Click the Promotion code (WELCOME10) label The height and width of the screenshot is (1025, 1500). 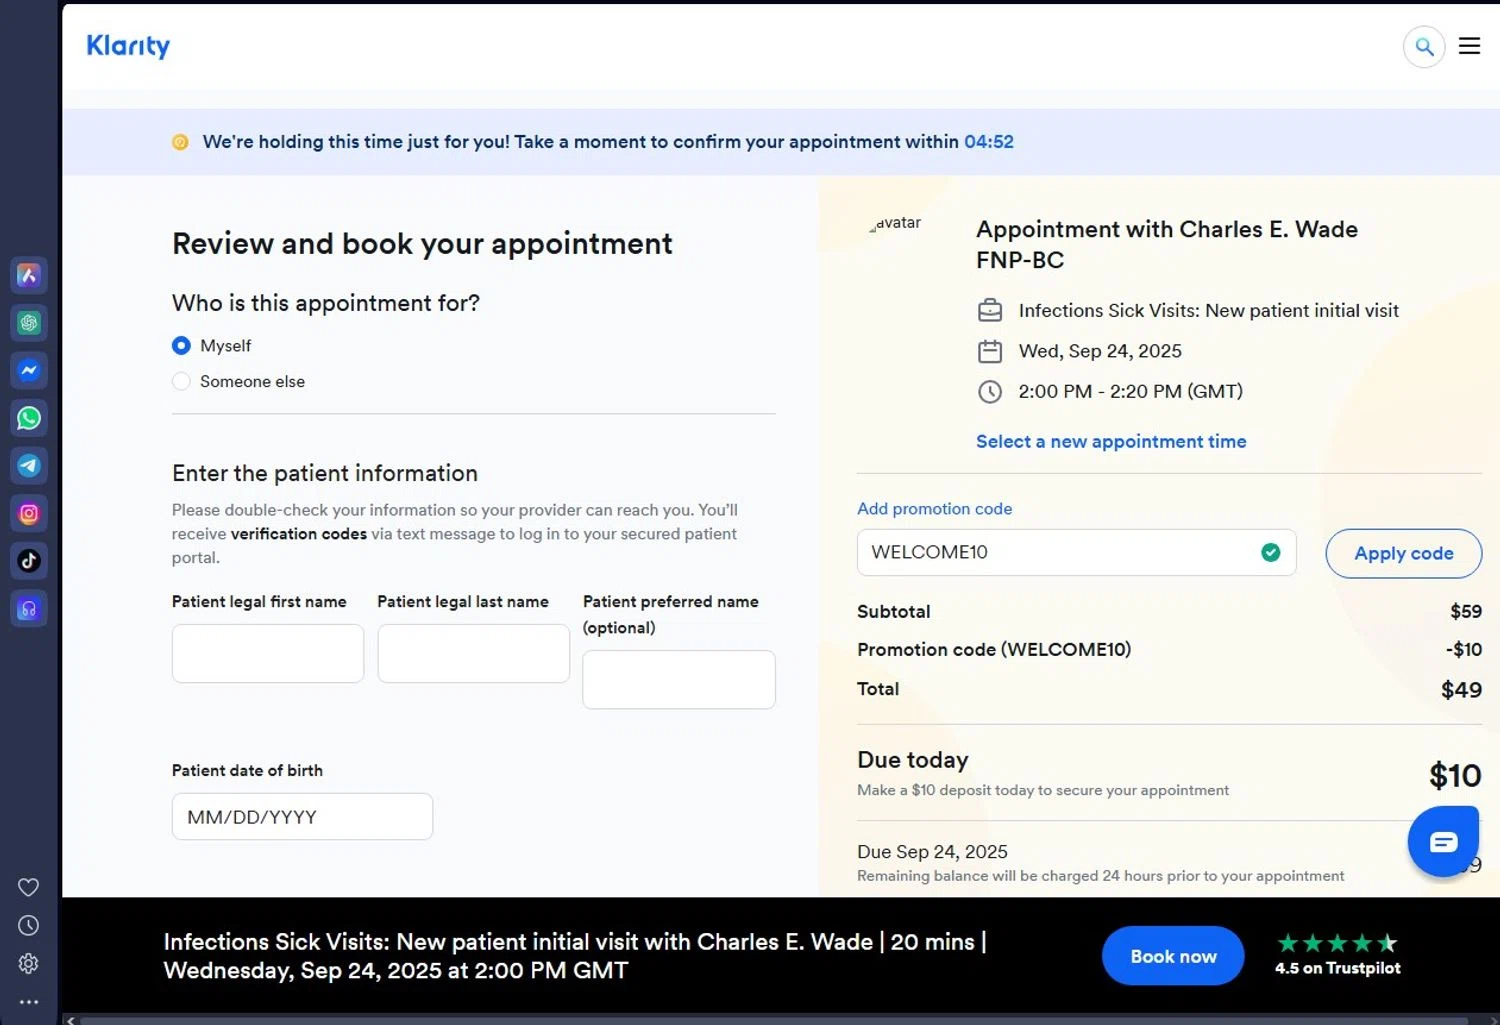coord(994,650)
